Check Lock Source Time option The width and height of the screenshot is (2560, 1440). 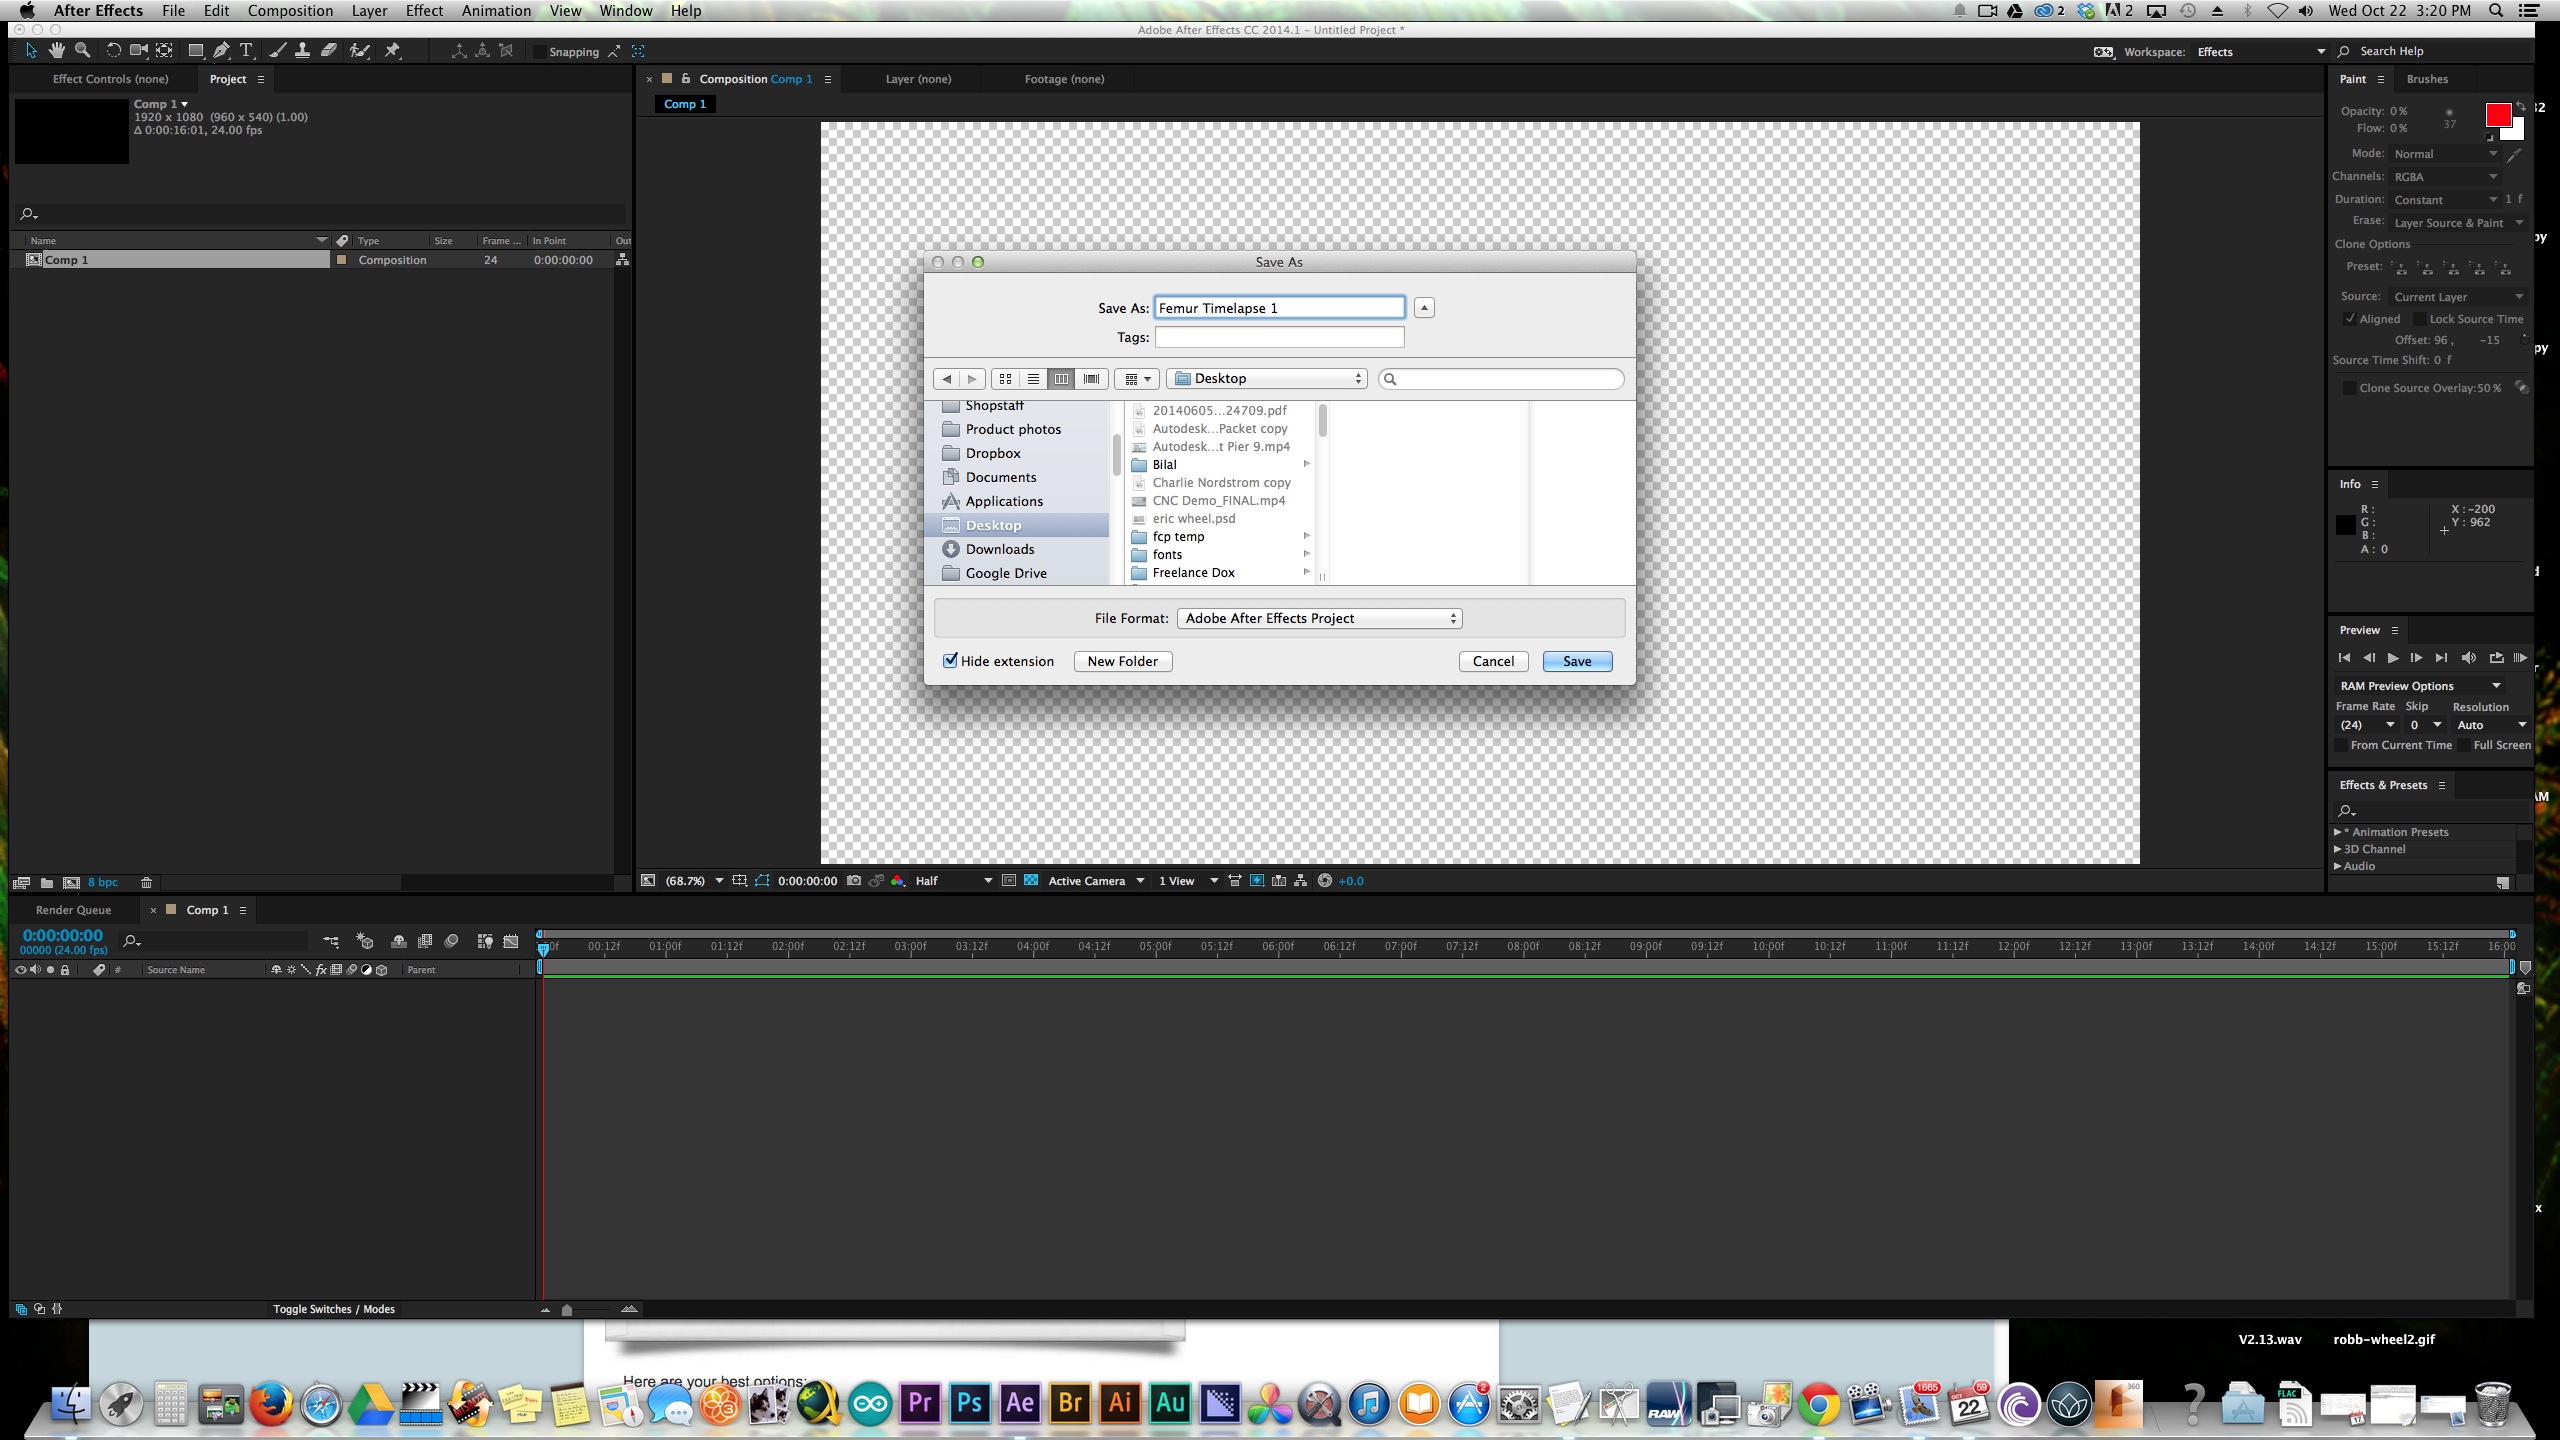pos(2420,319)
